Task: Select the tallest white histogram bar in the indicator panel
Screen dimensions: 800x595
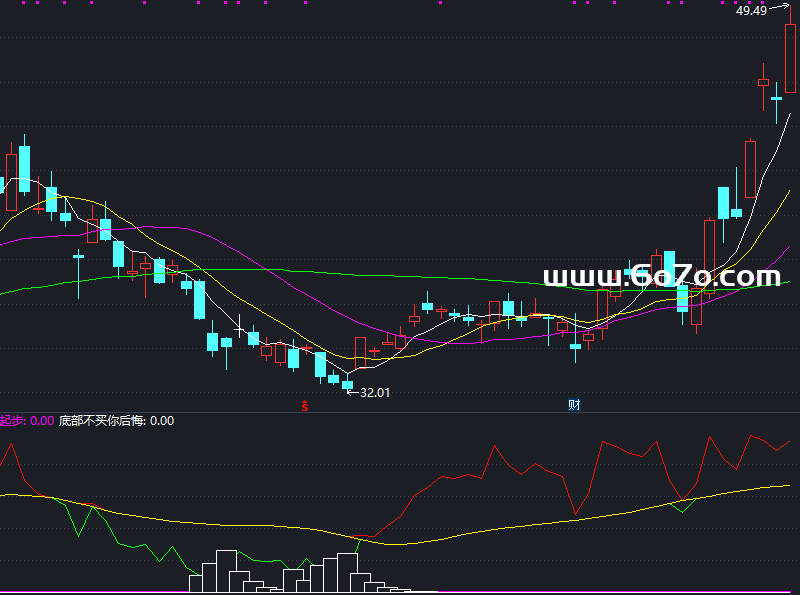Action: 226,571
